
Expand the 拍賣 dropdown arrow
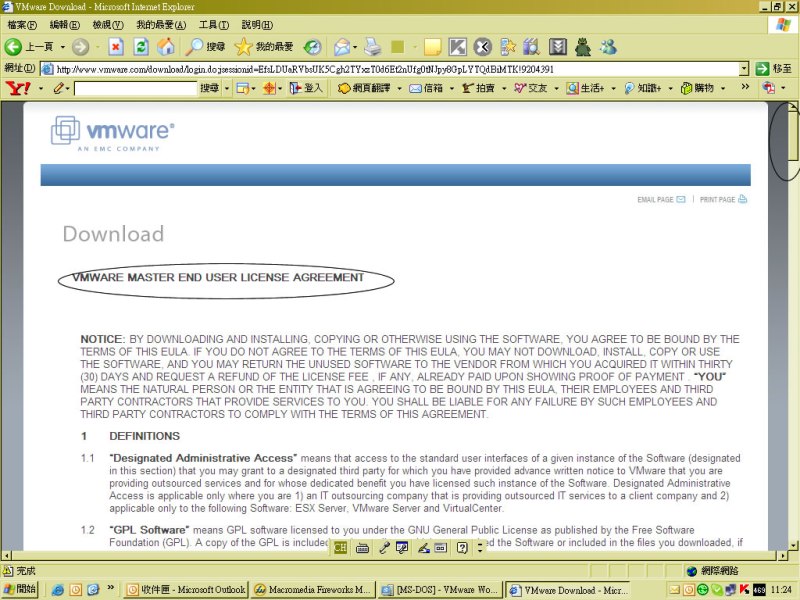[504, 89]
